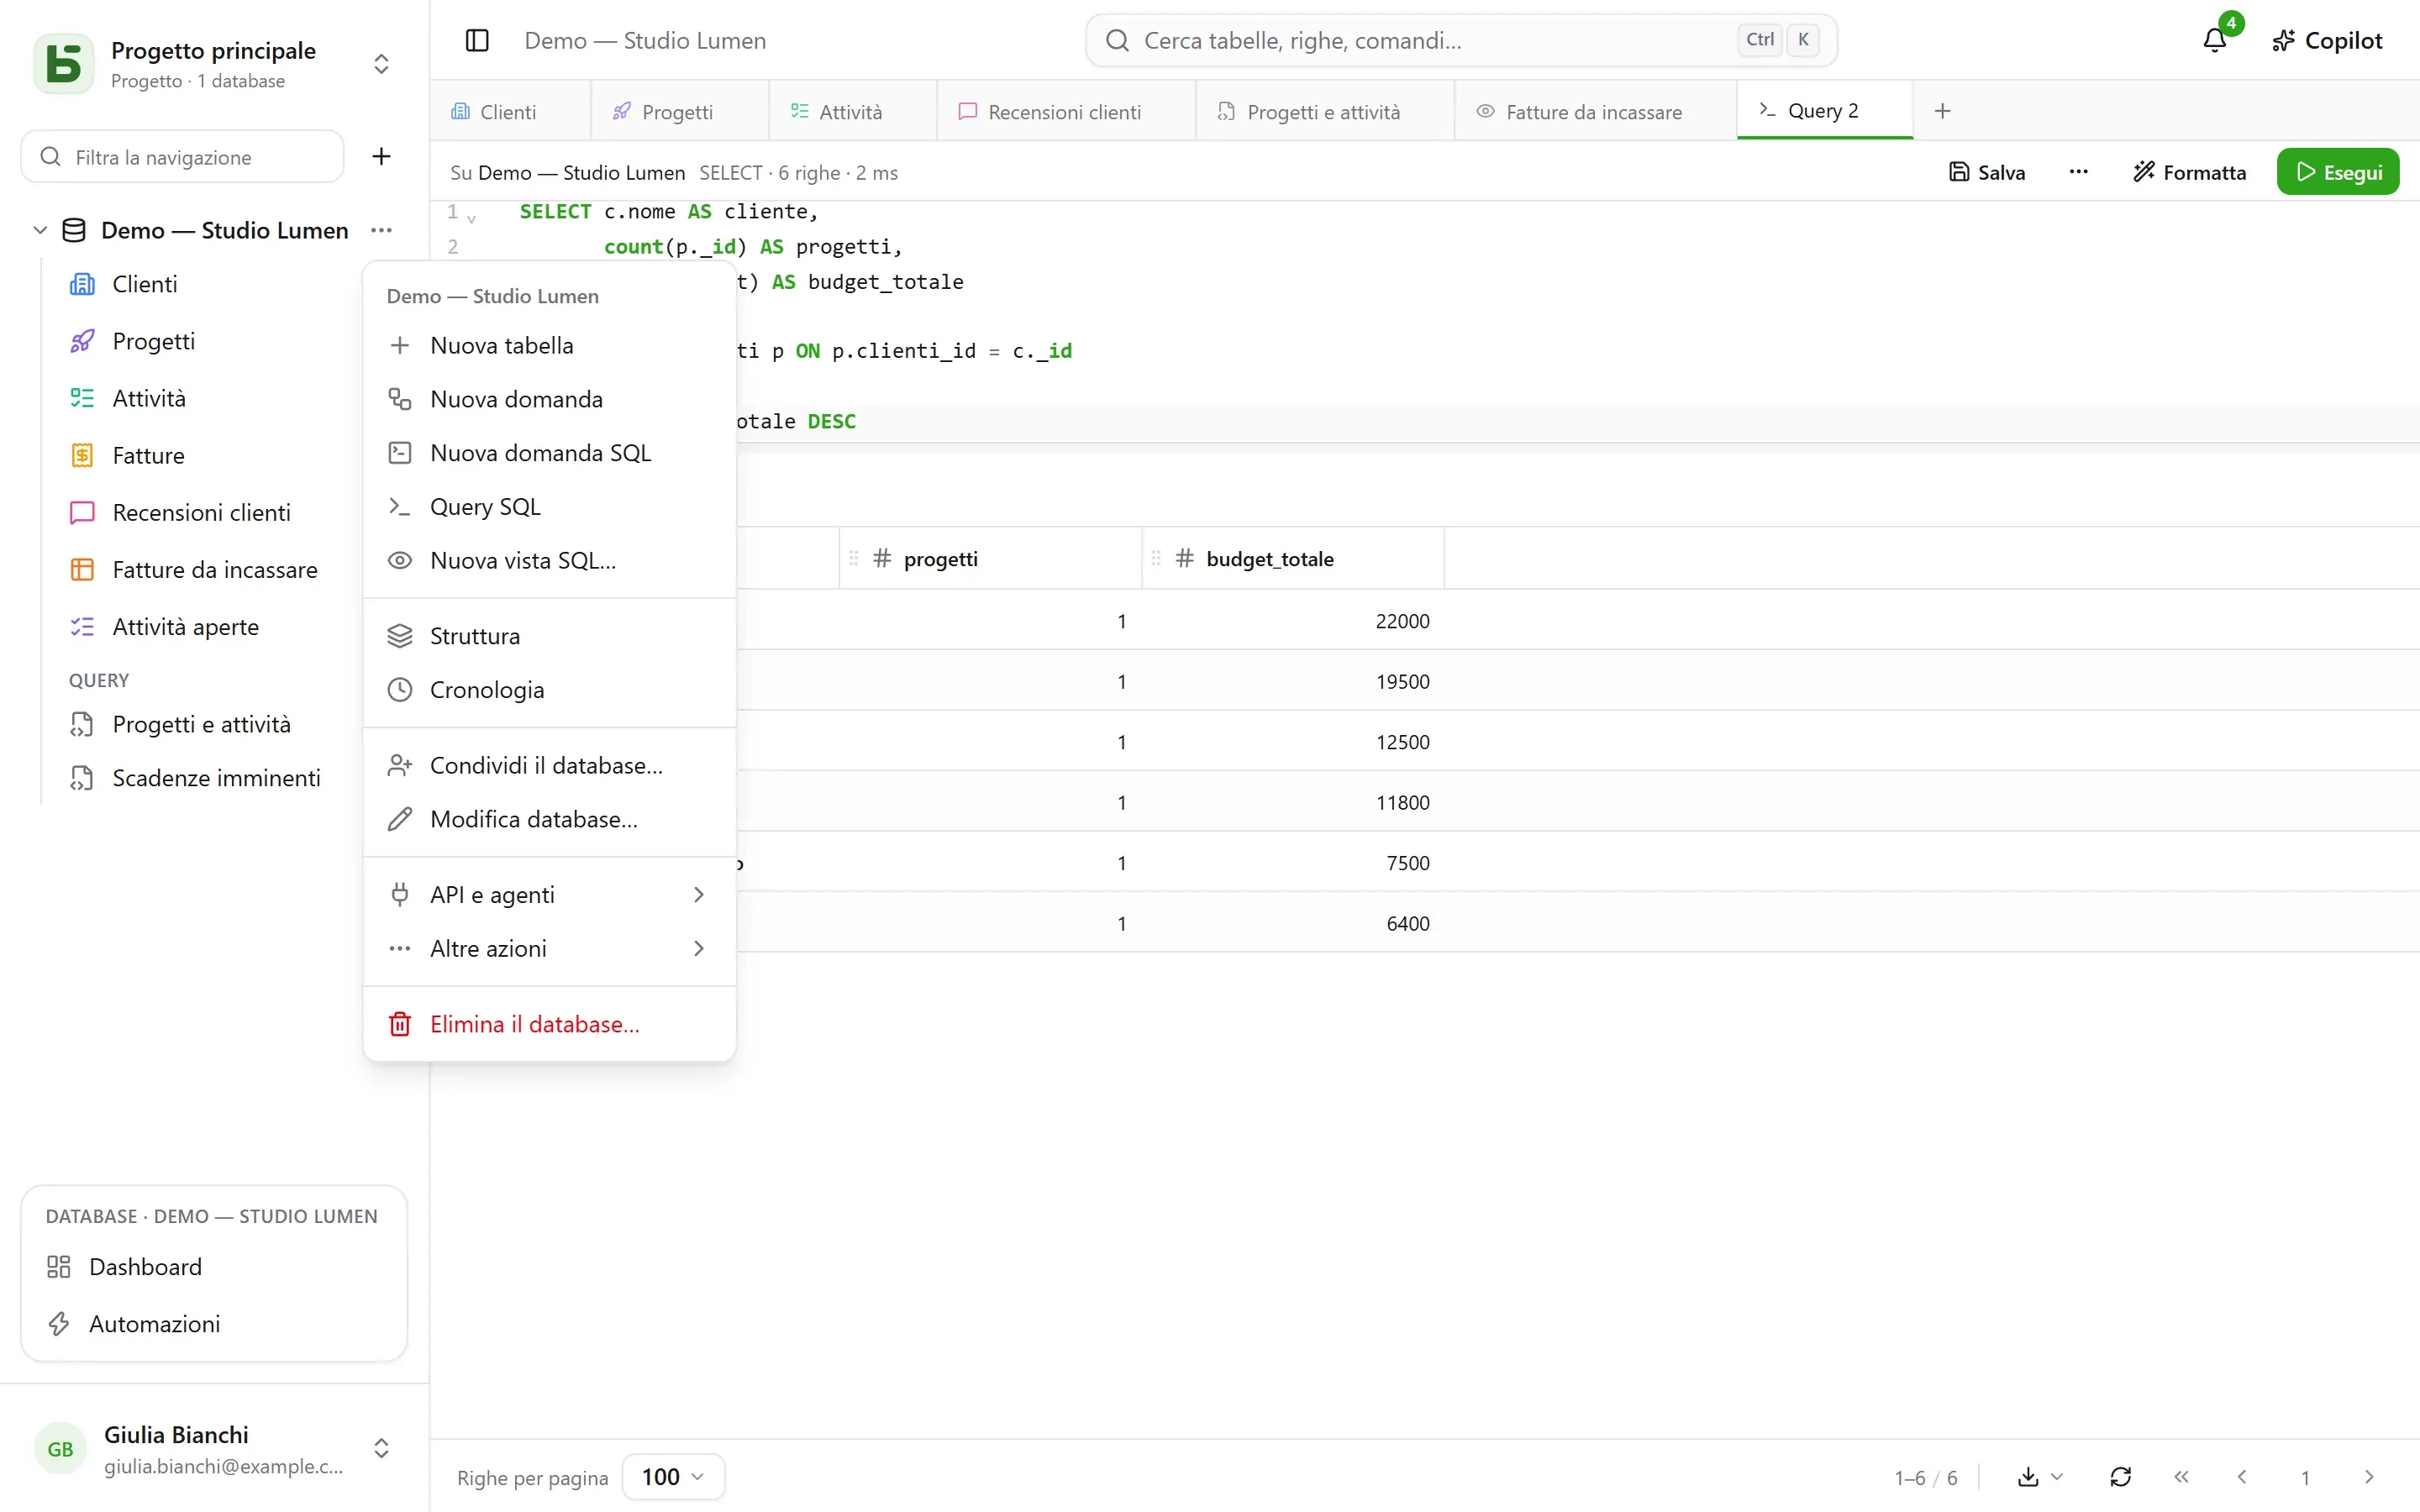Click the Formatta button
This screenshot has height=1512, width=2420.
coord(2189,172)
